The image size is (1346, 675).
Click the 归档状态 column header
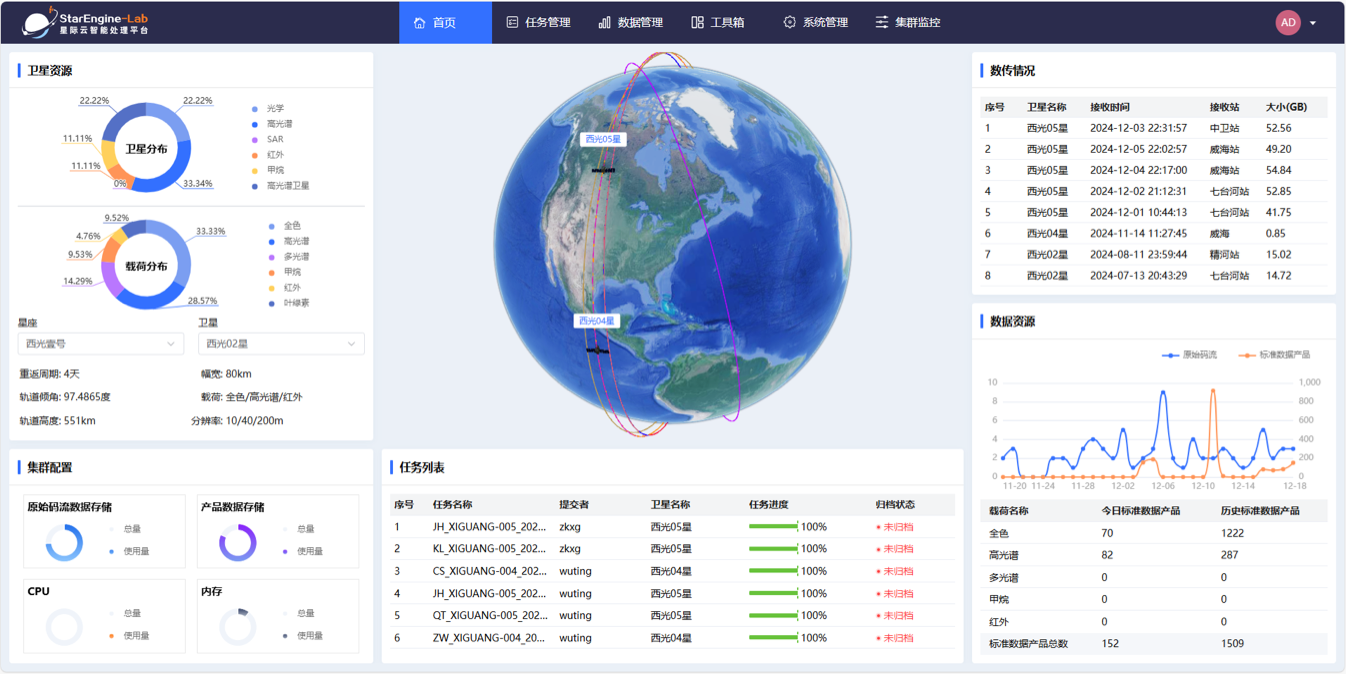pos(895,504)
